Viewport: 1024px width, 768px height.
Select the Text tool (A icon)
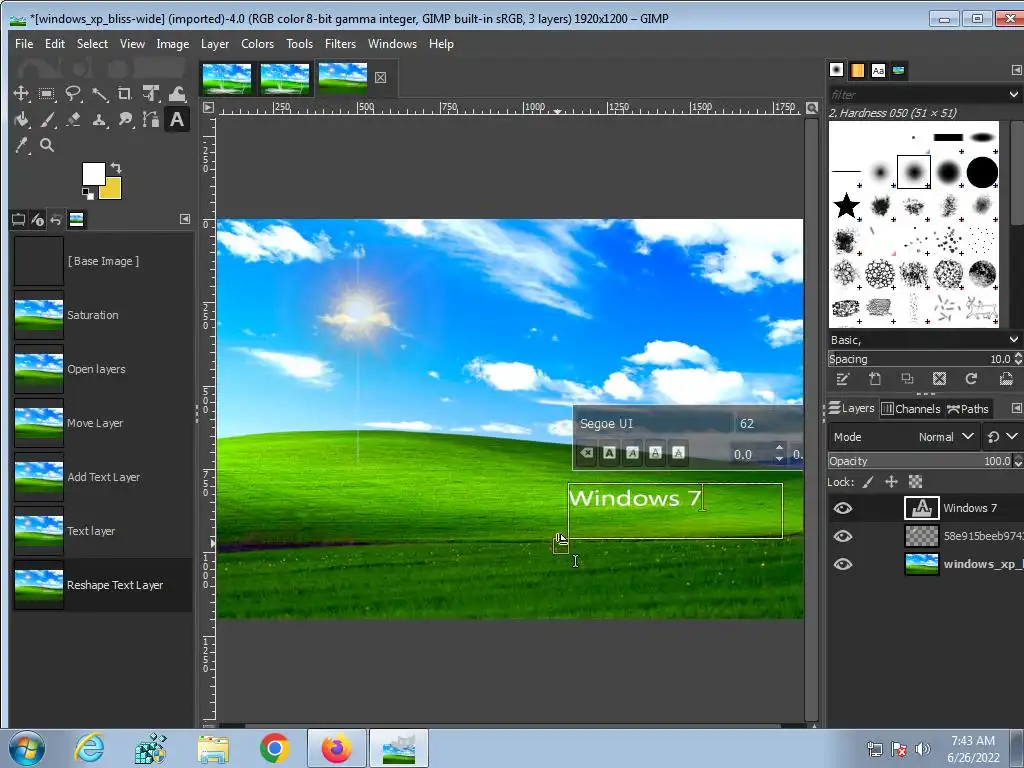point(177,120)
